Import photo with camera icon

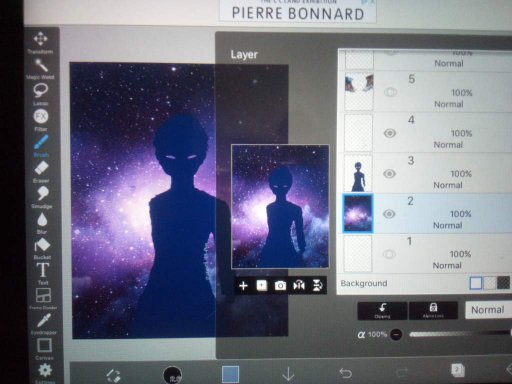280,286
